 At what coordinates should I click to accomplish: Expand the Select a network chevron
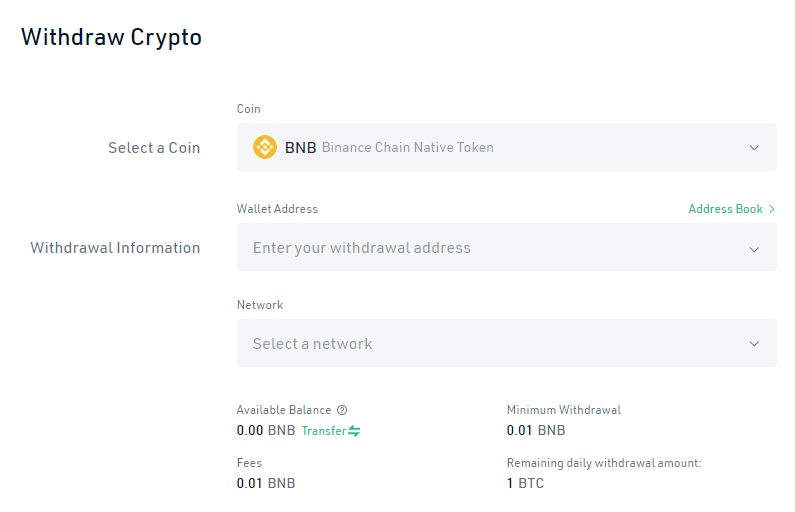(754, 344)
